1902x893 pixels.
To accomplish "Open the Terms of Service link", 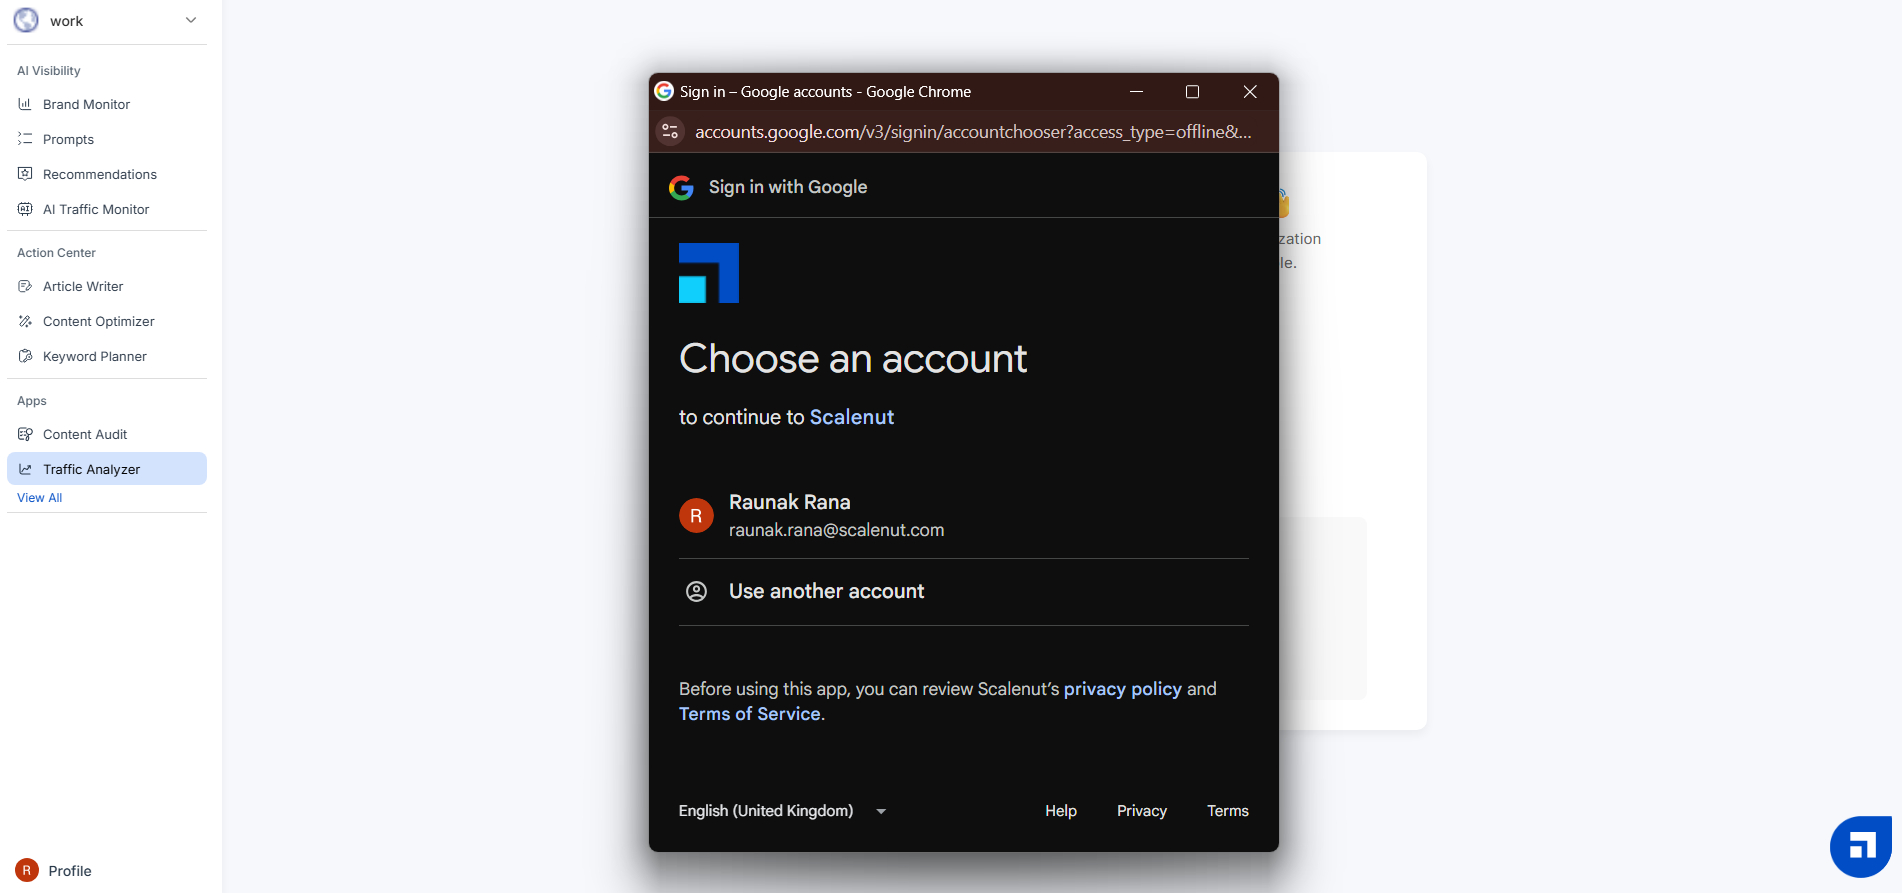I will (749, 714).
